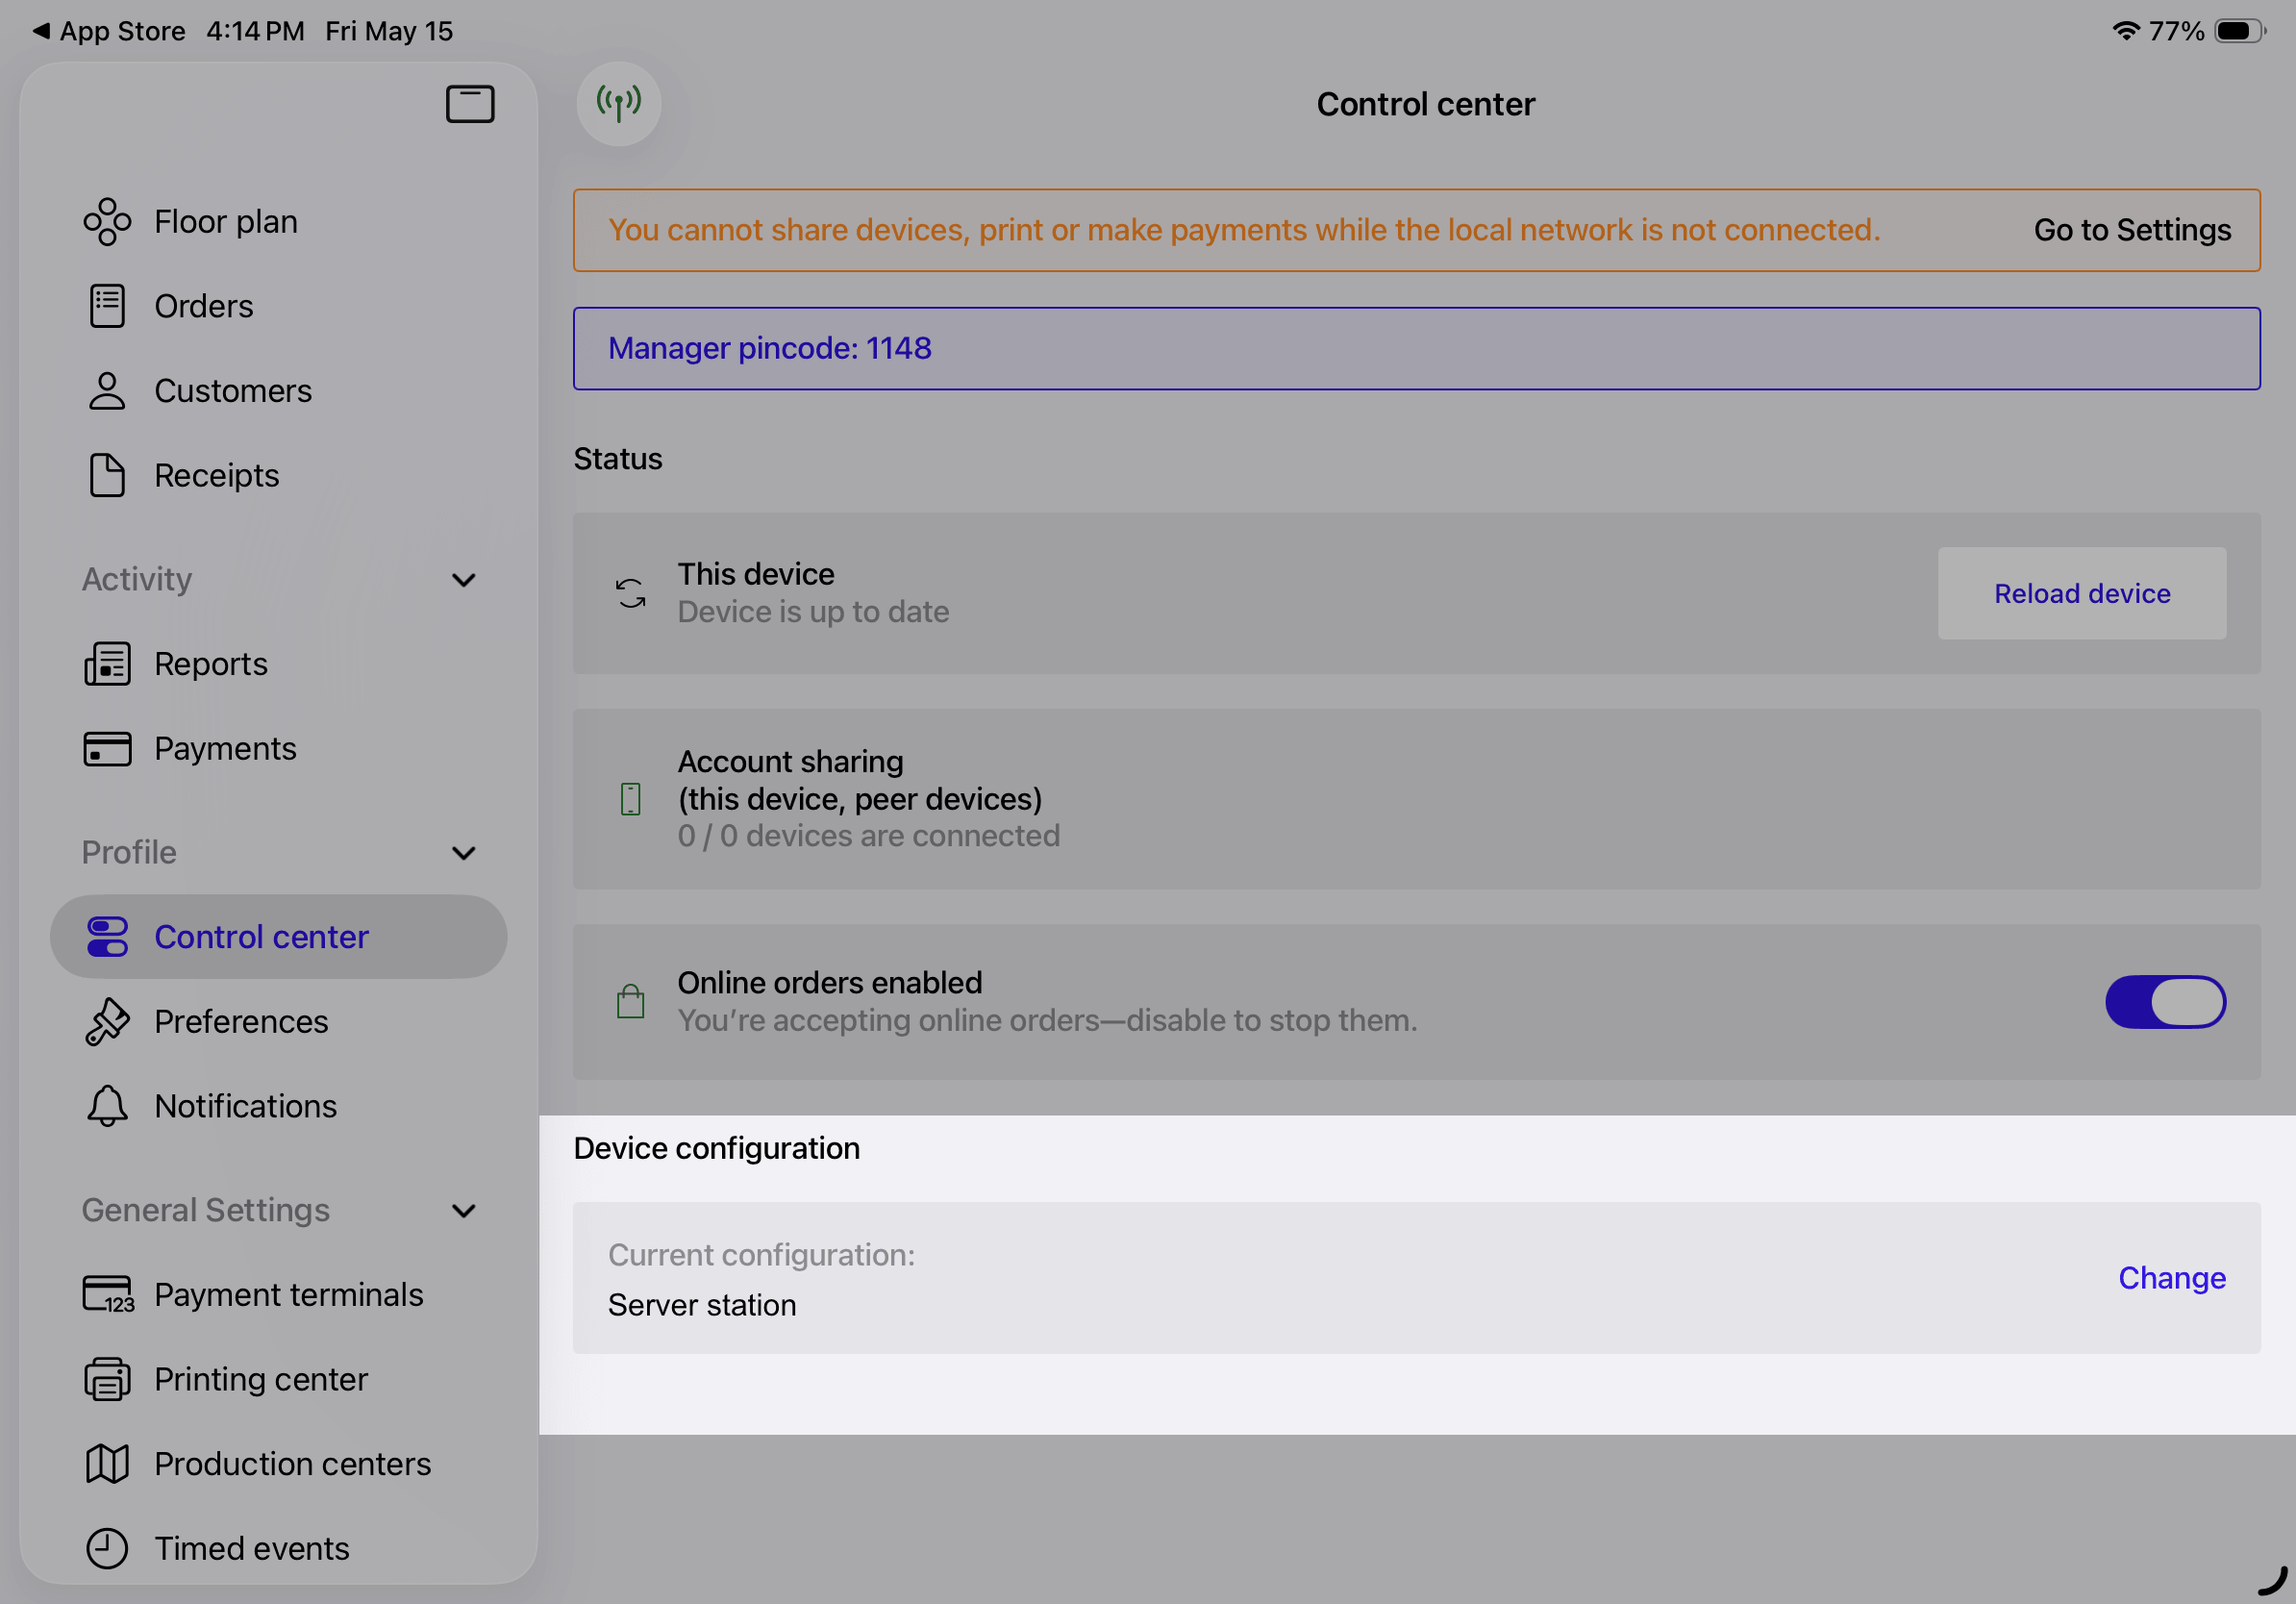Viewport: 2296px width, 1604px height.
Task: Tap the phone icon for Account sharing
Action: (630, 799)
